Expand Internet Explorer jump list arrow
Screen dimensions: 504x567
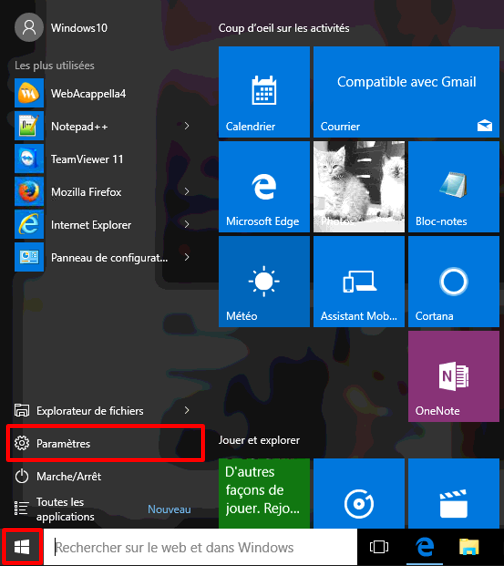[187, 224]
